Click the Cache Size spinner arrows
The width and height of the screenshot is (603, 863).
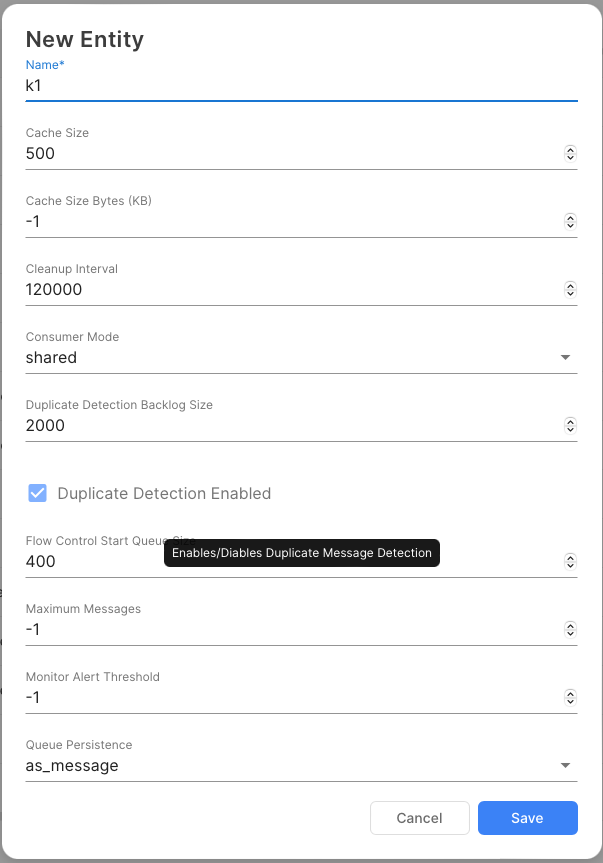click(570, 153)
